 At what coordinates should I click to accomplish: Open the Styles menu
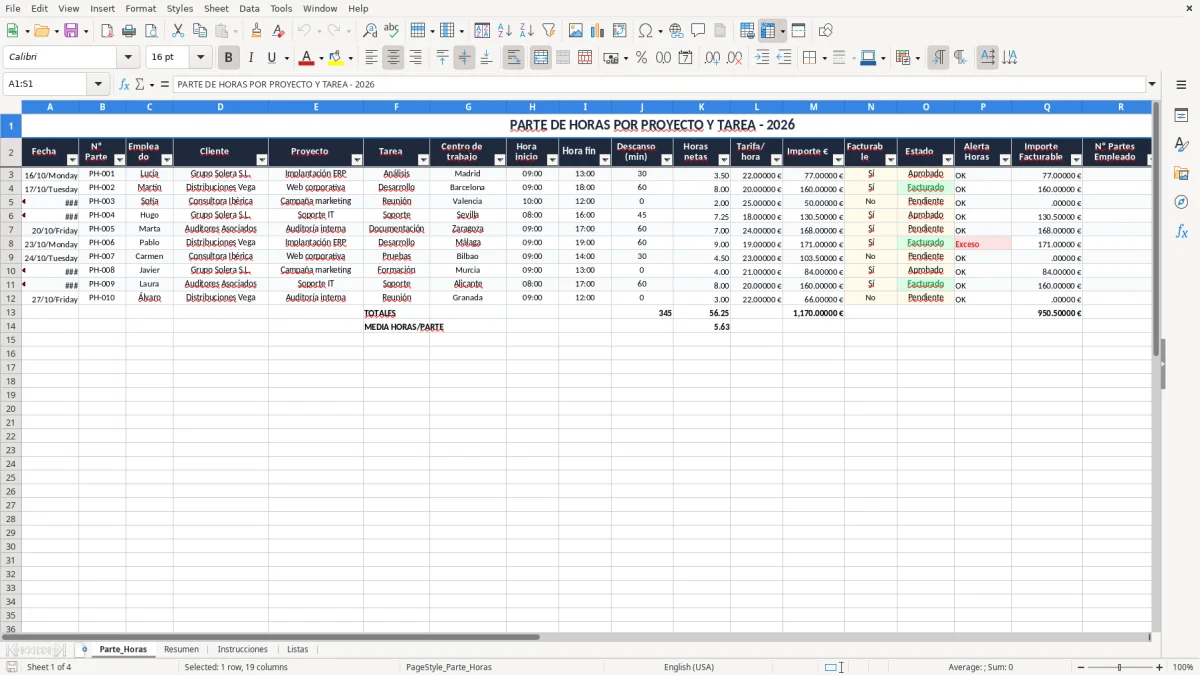[x=180, y=8]
